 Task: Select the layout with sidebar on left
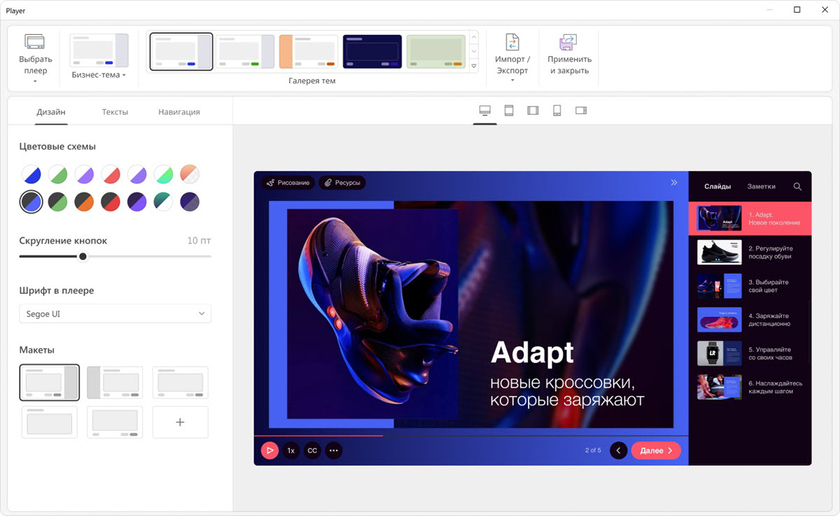point(114,382)
